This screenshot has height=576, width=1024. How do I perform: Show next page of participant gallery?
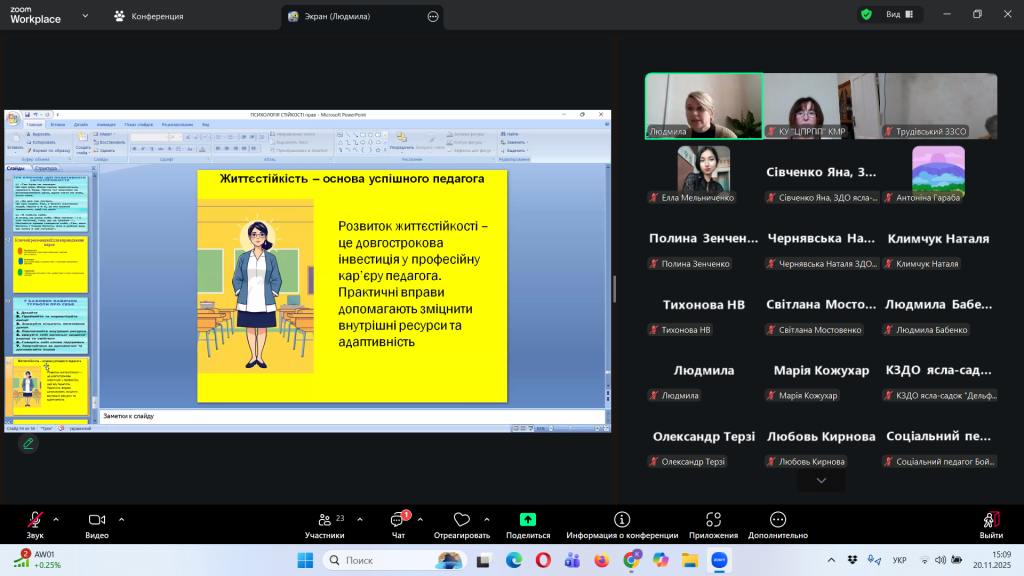click(x=821, y=481)
